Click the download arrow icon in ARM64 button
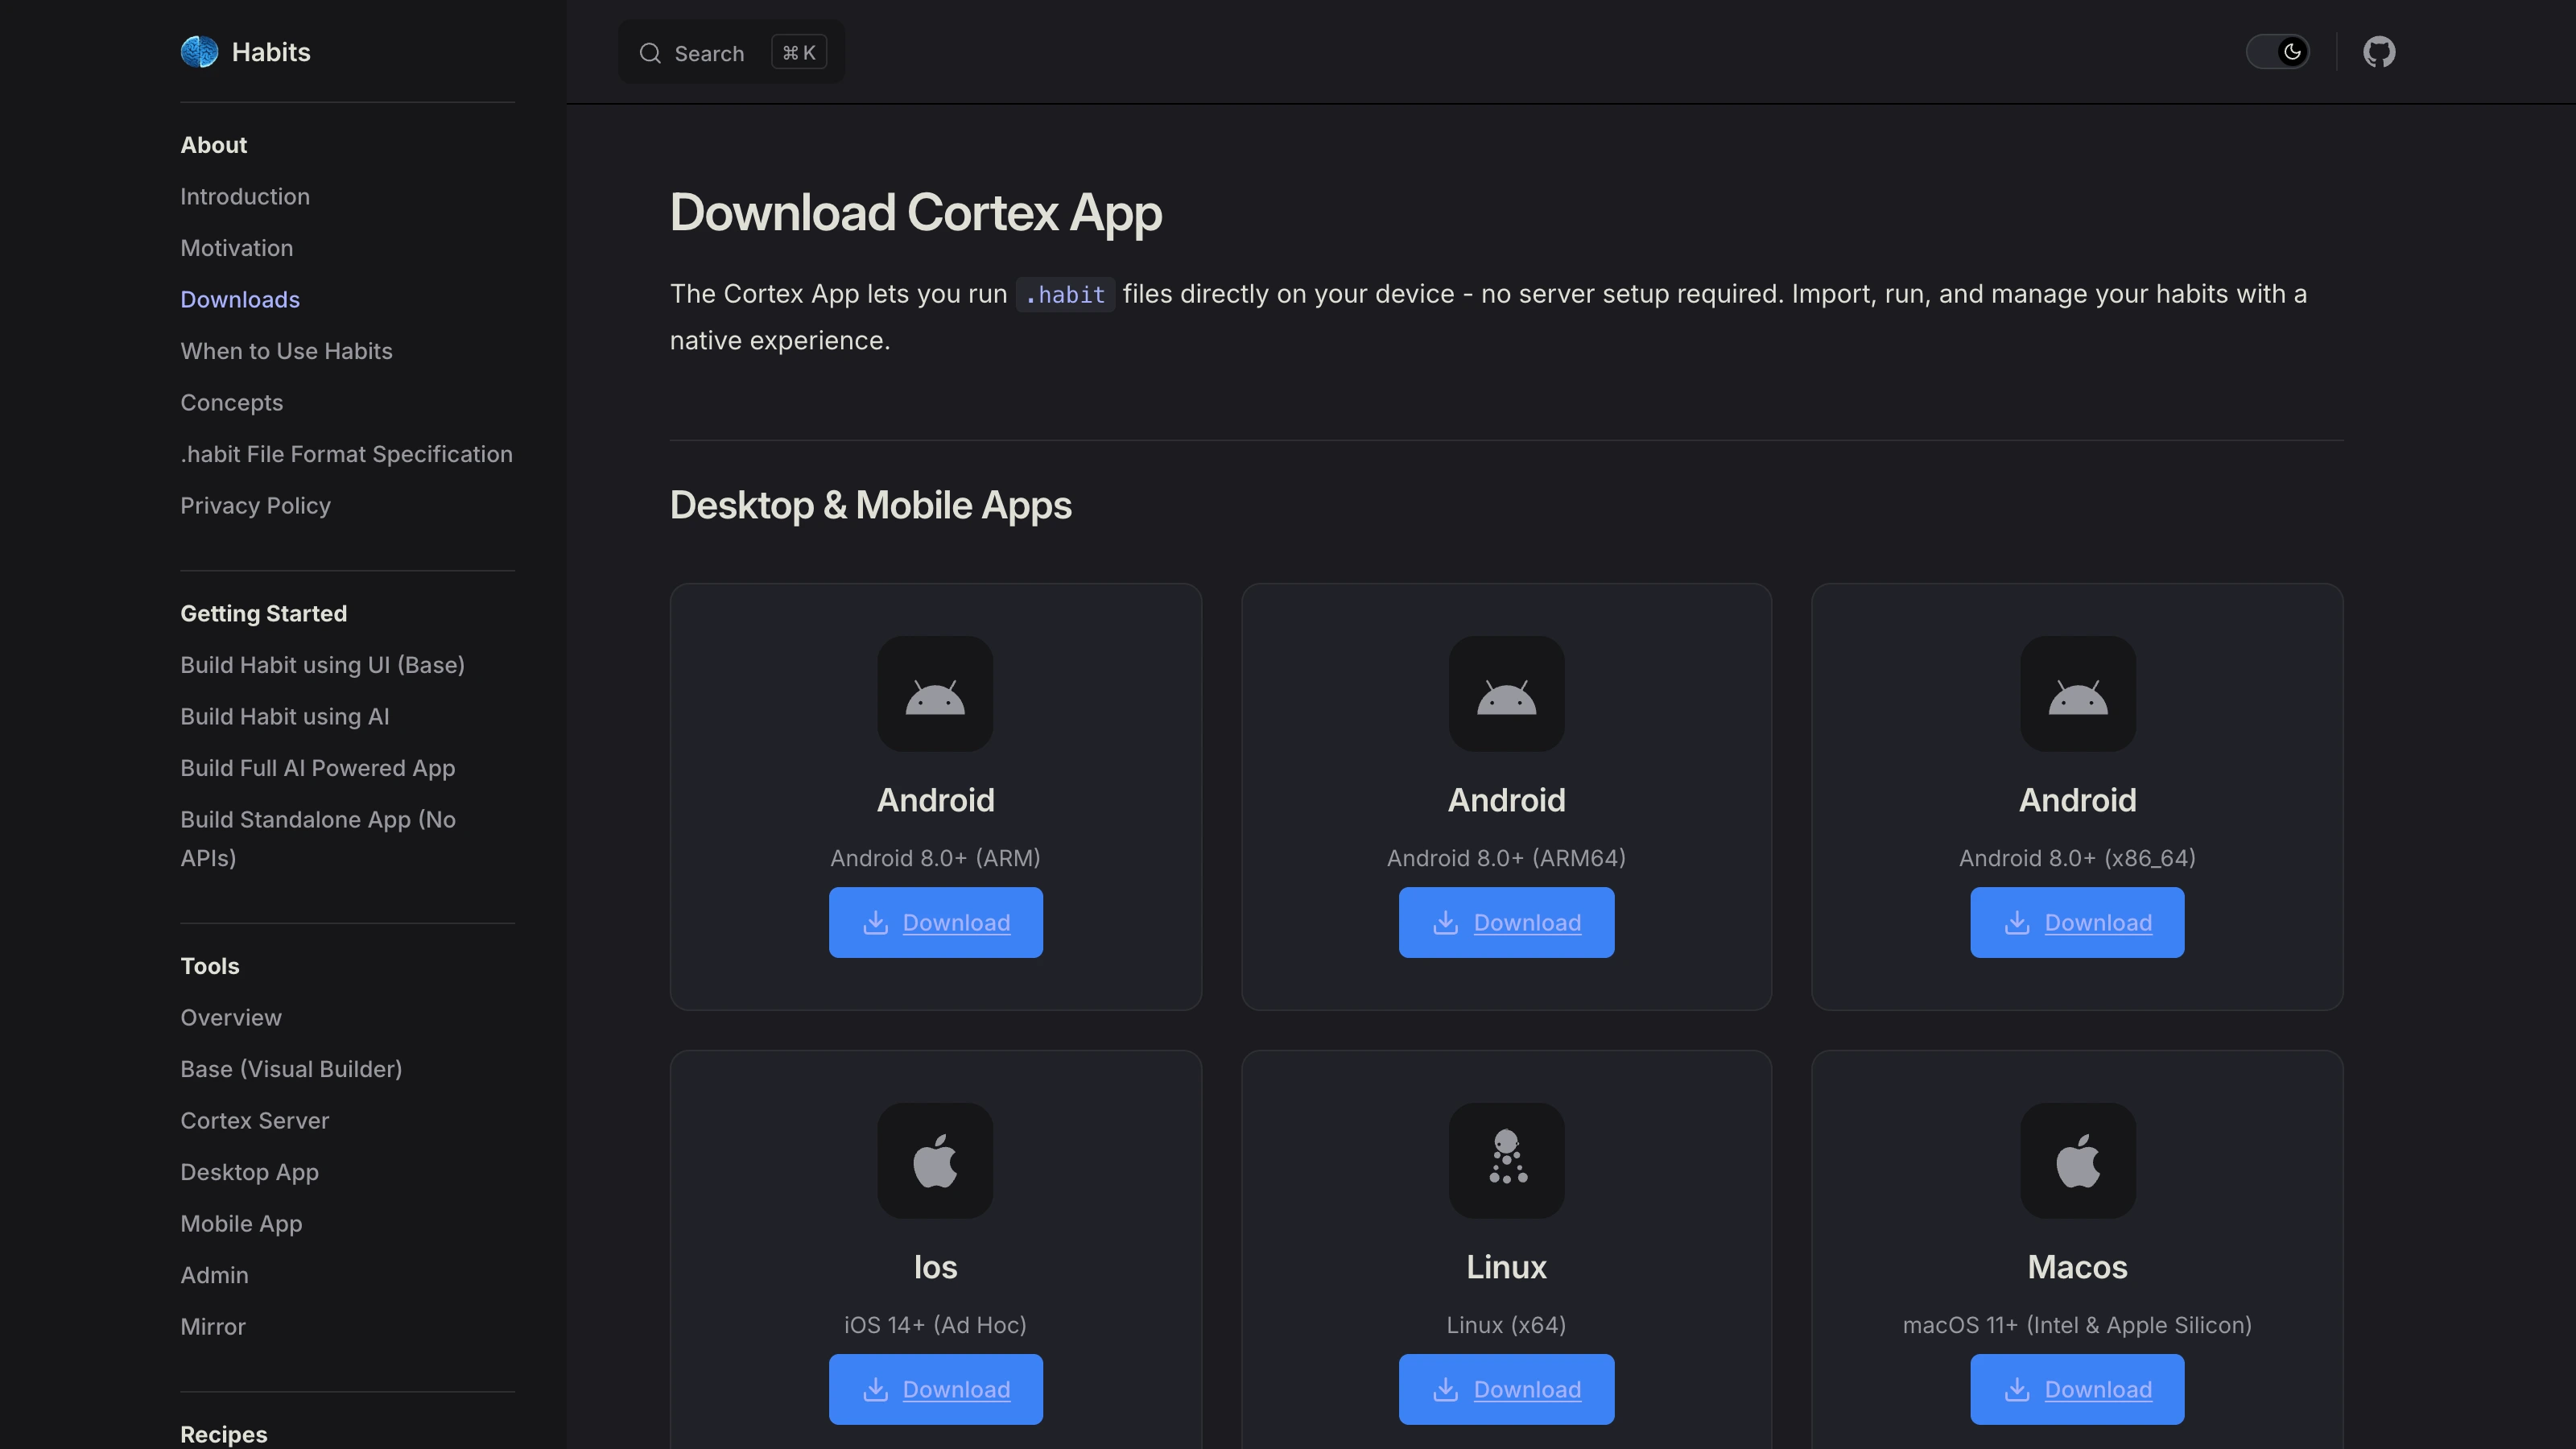 1445,922
